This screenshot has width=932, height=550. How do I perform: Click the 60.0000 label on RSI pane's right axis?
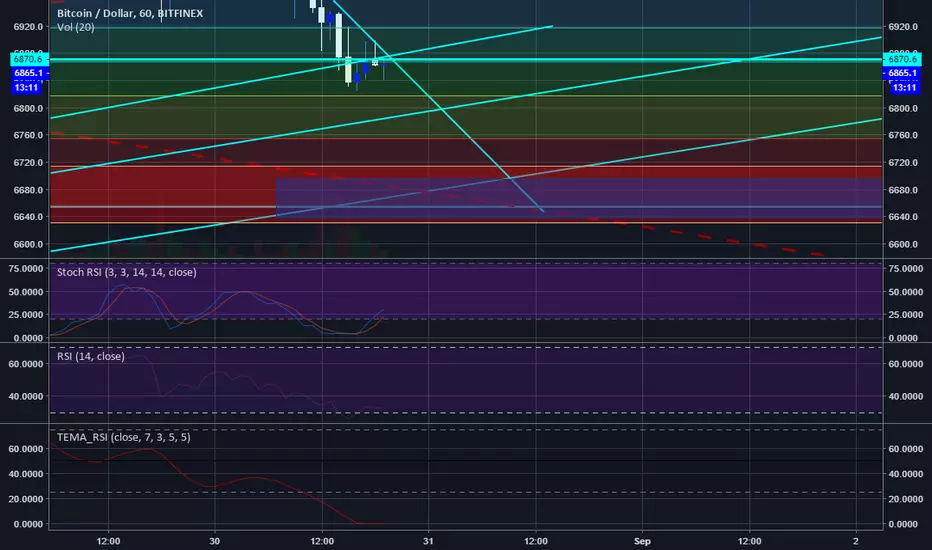pyautogui.click(x=906, y=364)
